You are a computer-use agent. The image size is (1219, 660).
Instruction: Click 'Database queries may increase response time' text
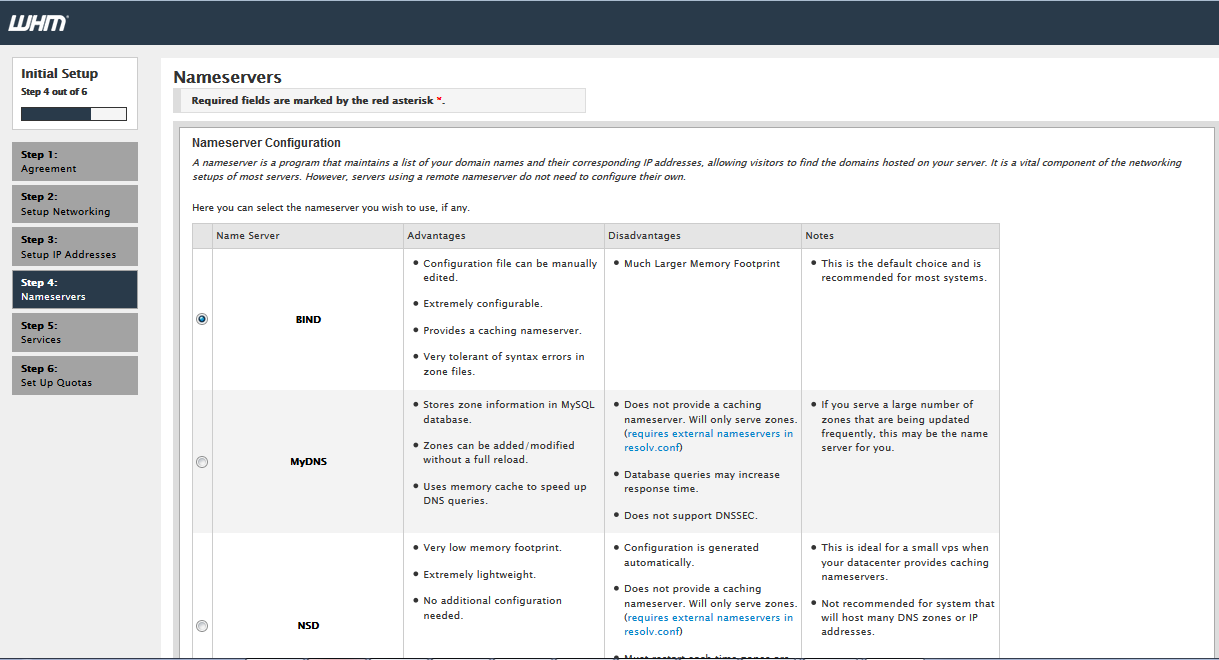[x=702, y=482]
